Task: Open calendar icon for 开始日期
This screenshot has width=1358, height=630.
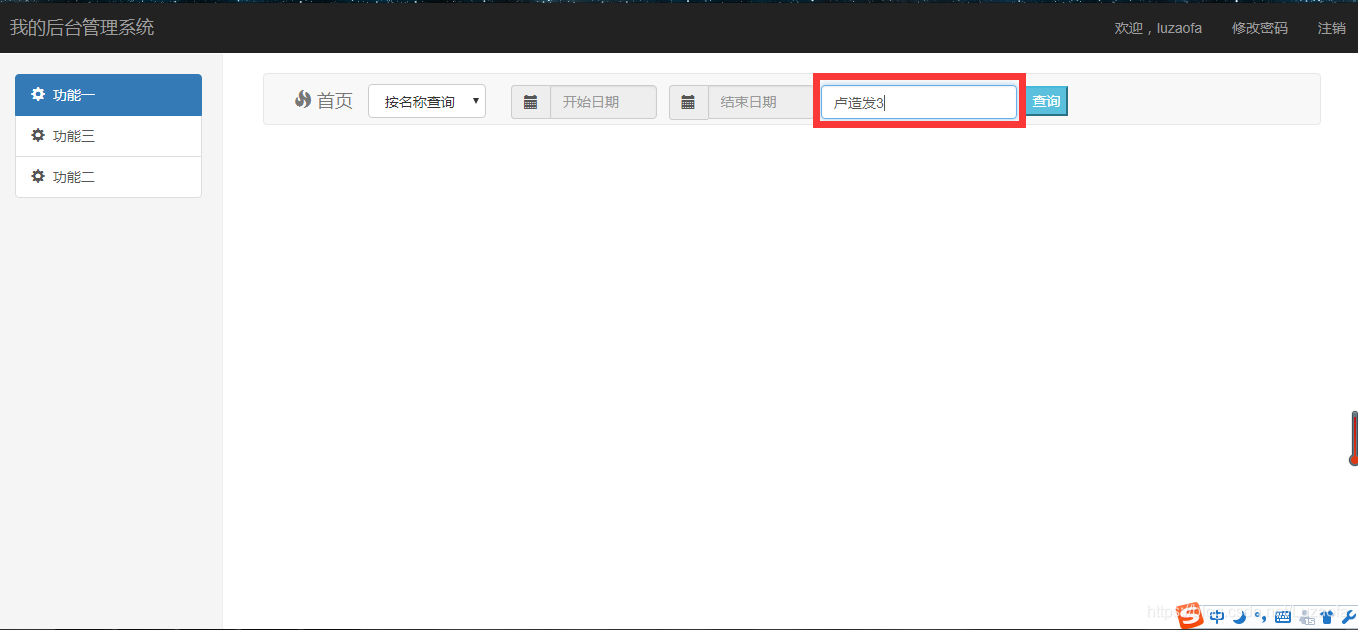Action: (531, 102)
